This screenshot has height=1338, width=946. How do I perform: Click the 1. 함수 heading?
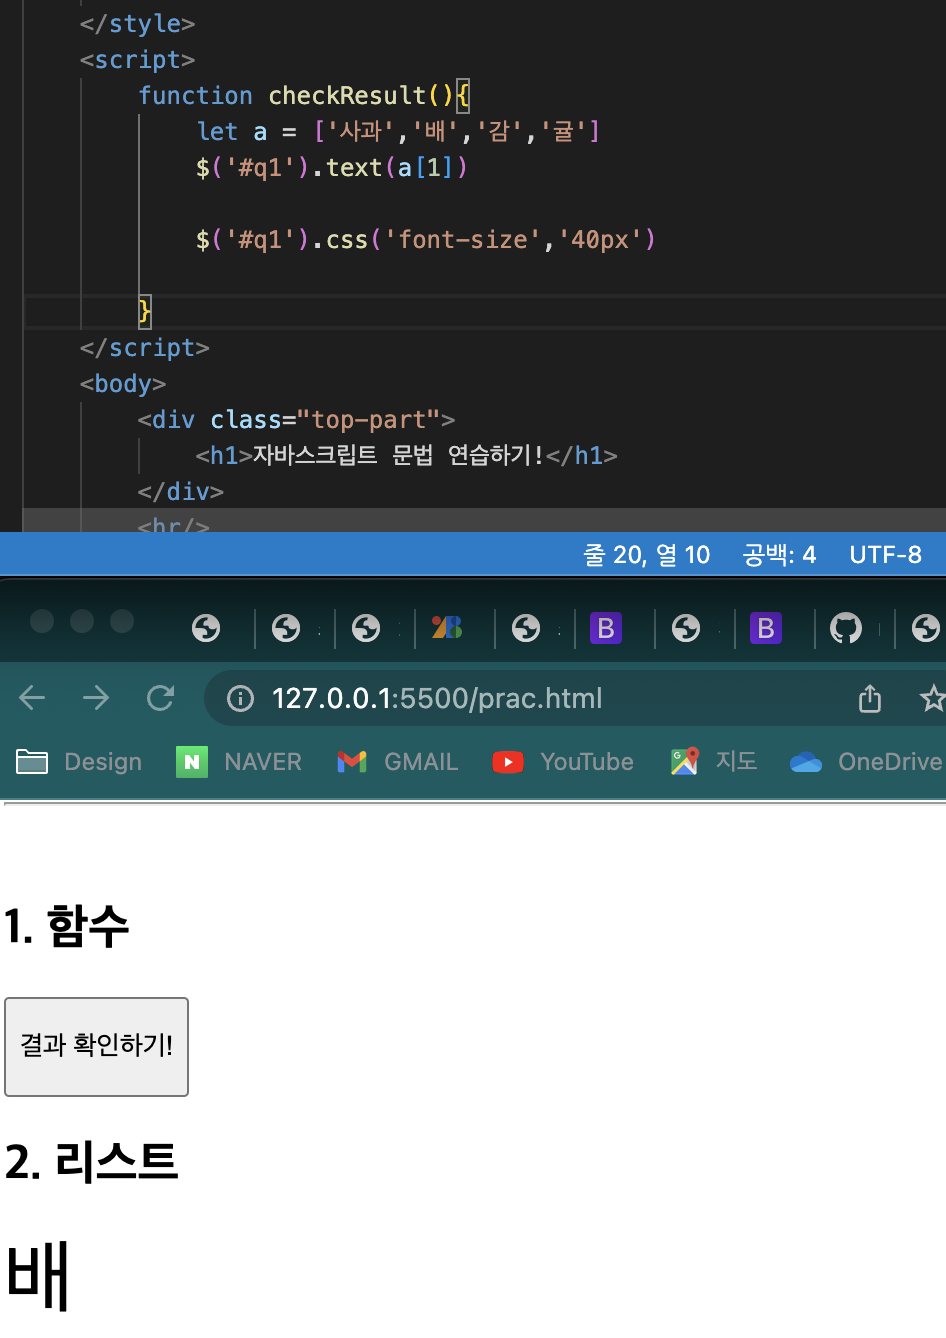coord(67,926)
